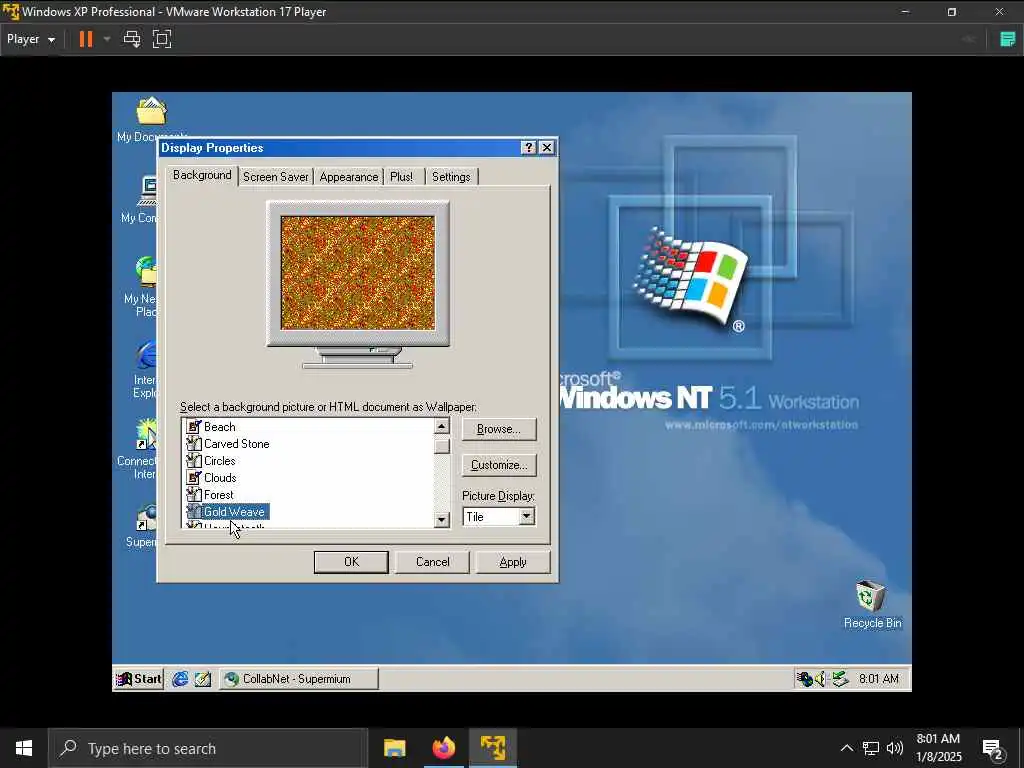Screen dimensions: 1024x768
Task: Click the host volume tray icon
Action: (x=895, y=748)
